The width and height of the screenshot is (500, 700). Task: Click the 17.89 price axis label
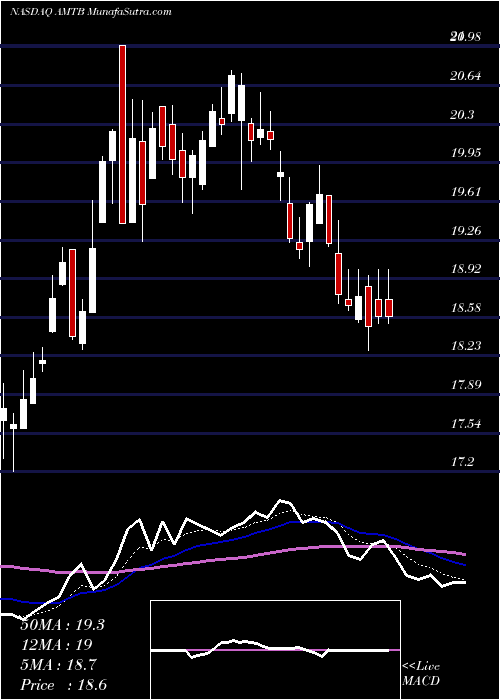coord(466,384)
